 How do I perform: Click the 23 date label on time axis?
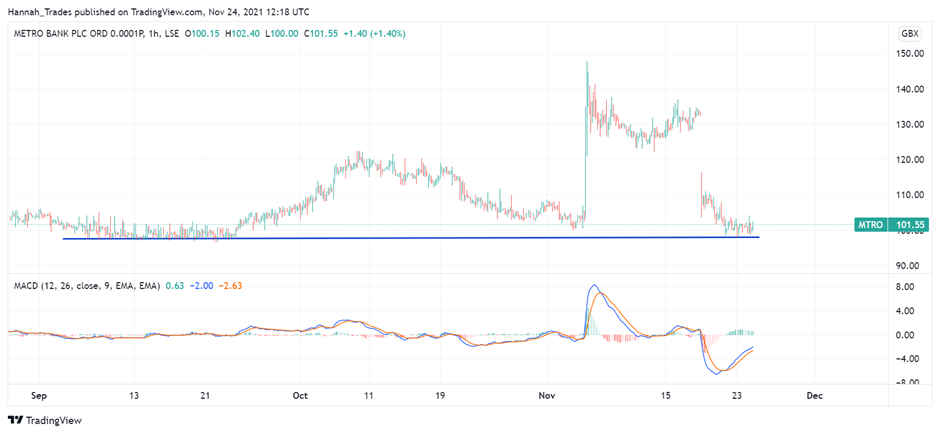click(737, 396)
